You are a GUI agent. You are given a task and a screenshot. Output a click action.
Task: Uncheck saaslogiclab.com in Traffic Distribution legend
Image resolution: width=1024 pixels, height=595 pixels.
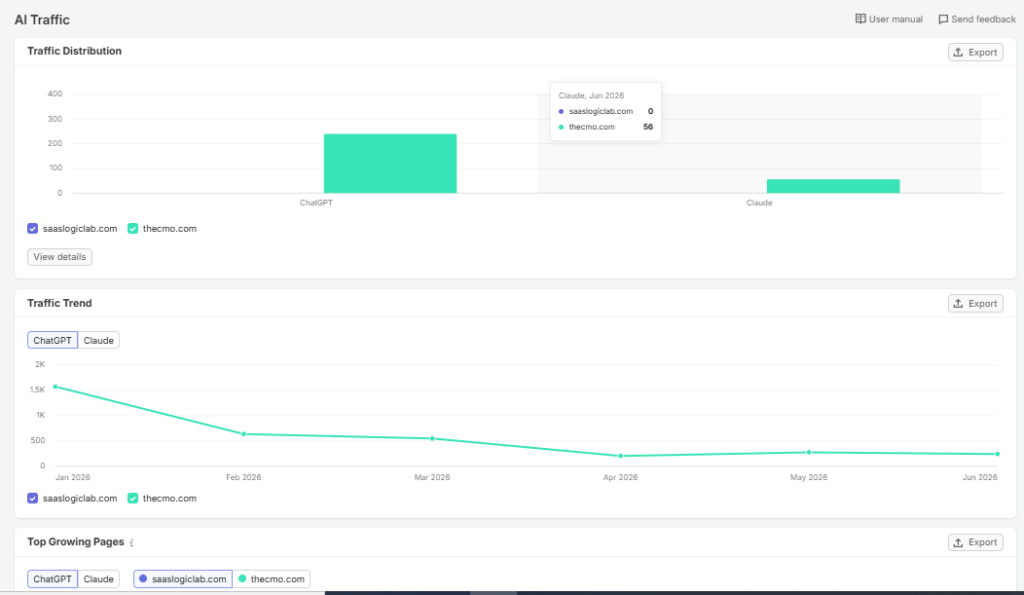33,229
